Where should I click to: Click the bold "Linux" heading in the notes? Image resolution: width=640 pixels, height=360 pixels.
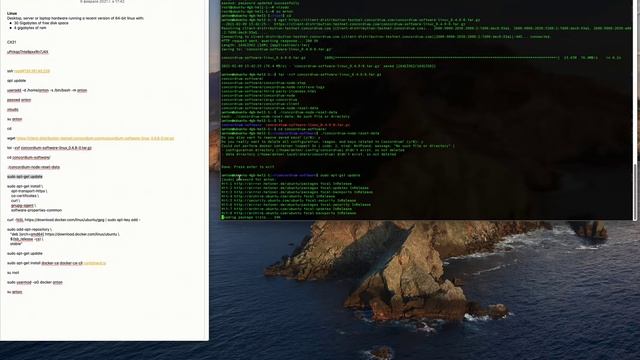[12, 13]
